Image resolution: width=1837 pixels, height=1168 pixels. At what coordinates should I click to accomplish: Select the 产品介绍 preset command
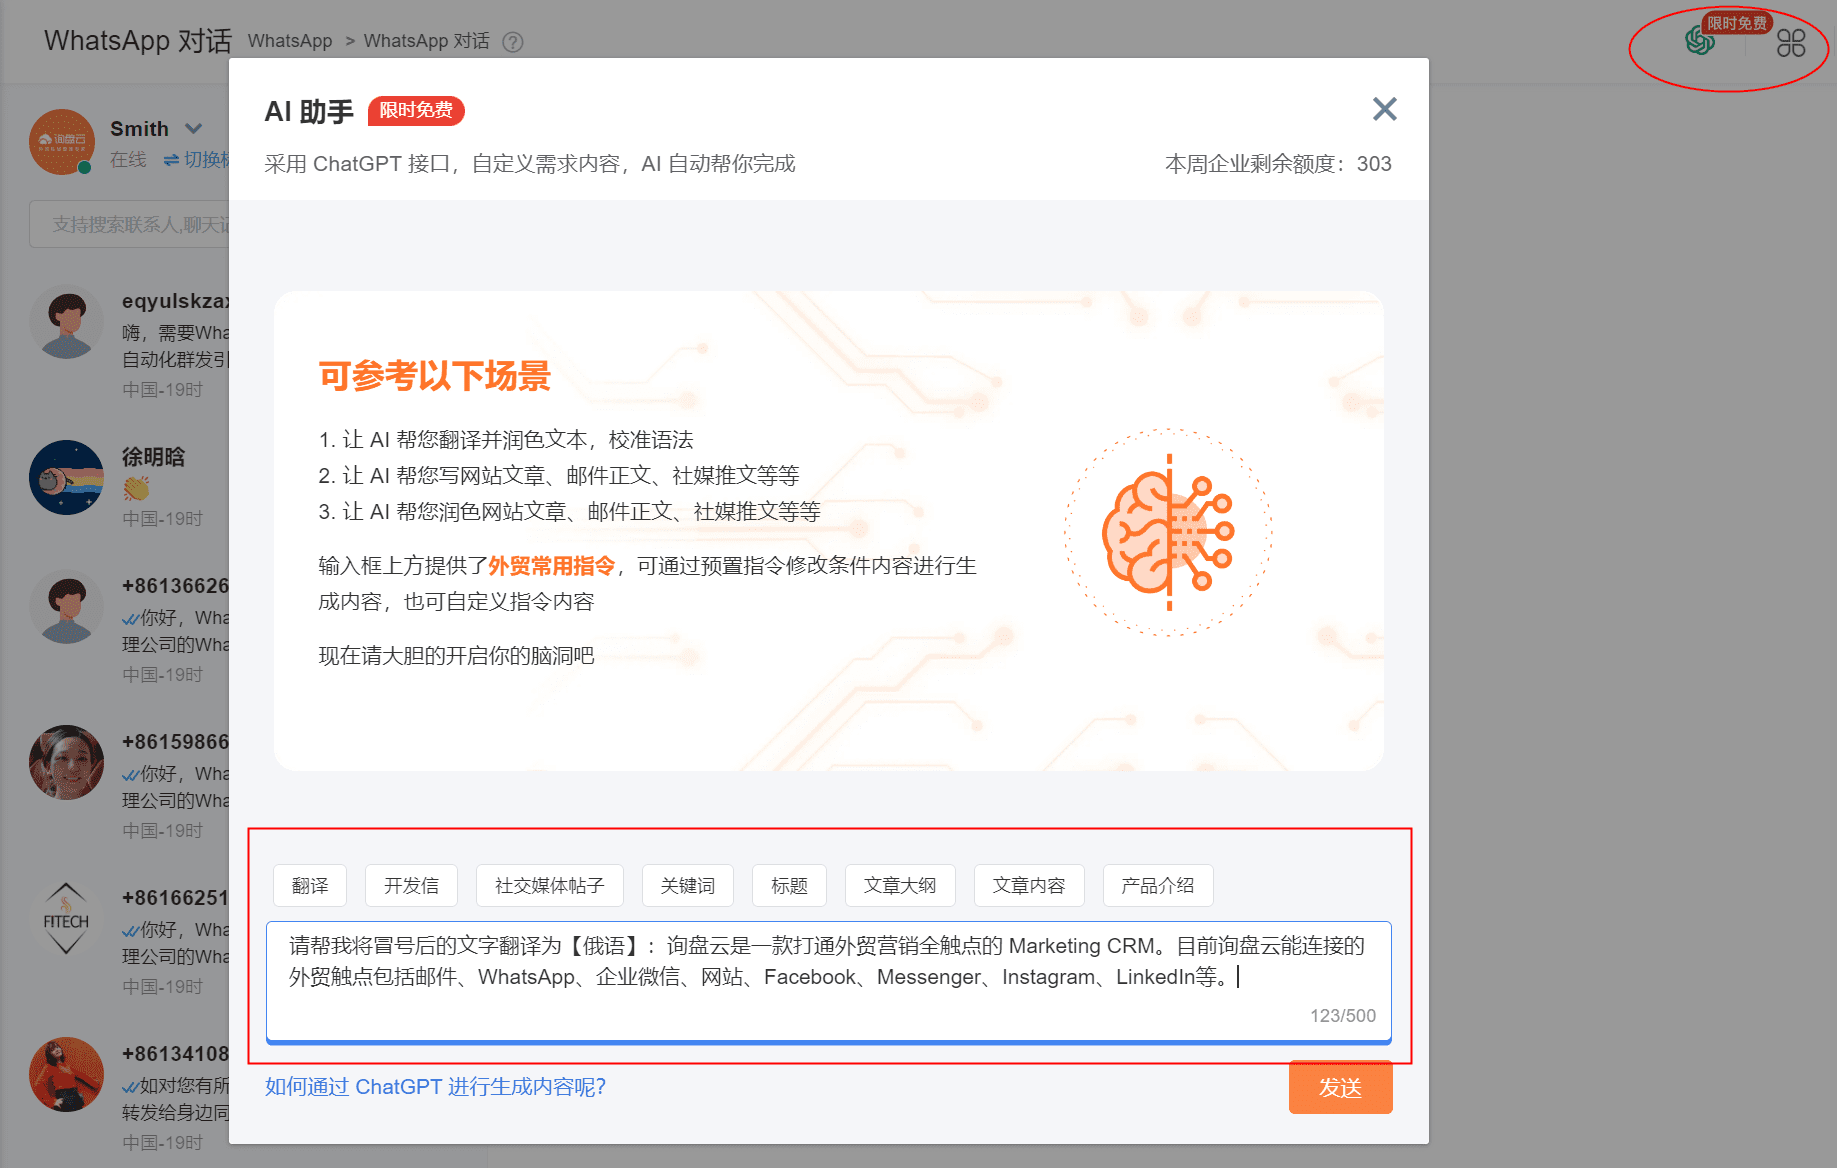[x=1158, y=886]
